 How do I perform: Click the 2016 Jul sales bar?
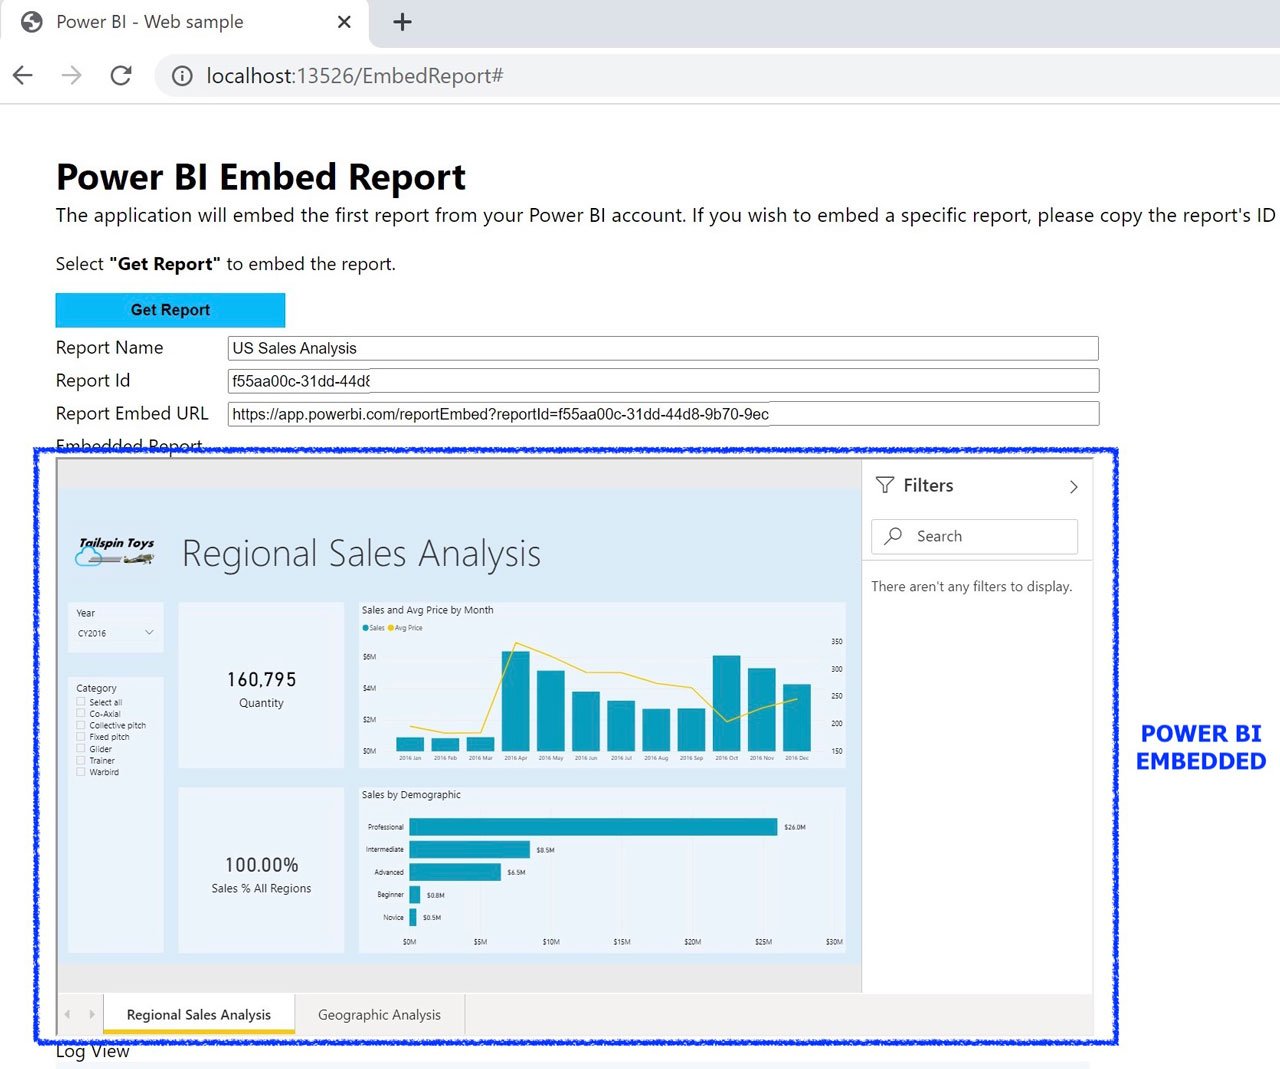pyautogui.click(x=621, y=726)
